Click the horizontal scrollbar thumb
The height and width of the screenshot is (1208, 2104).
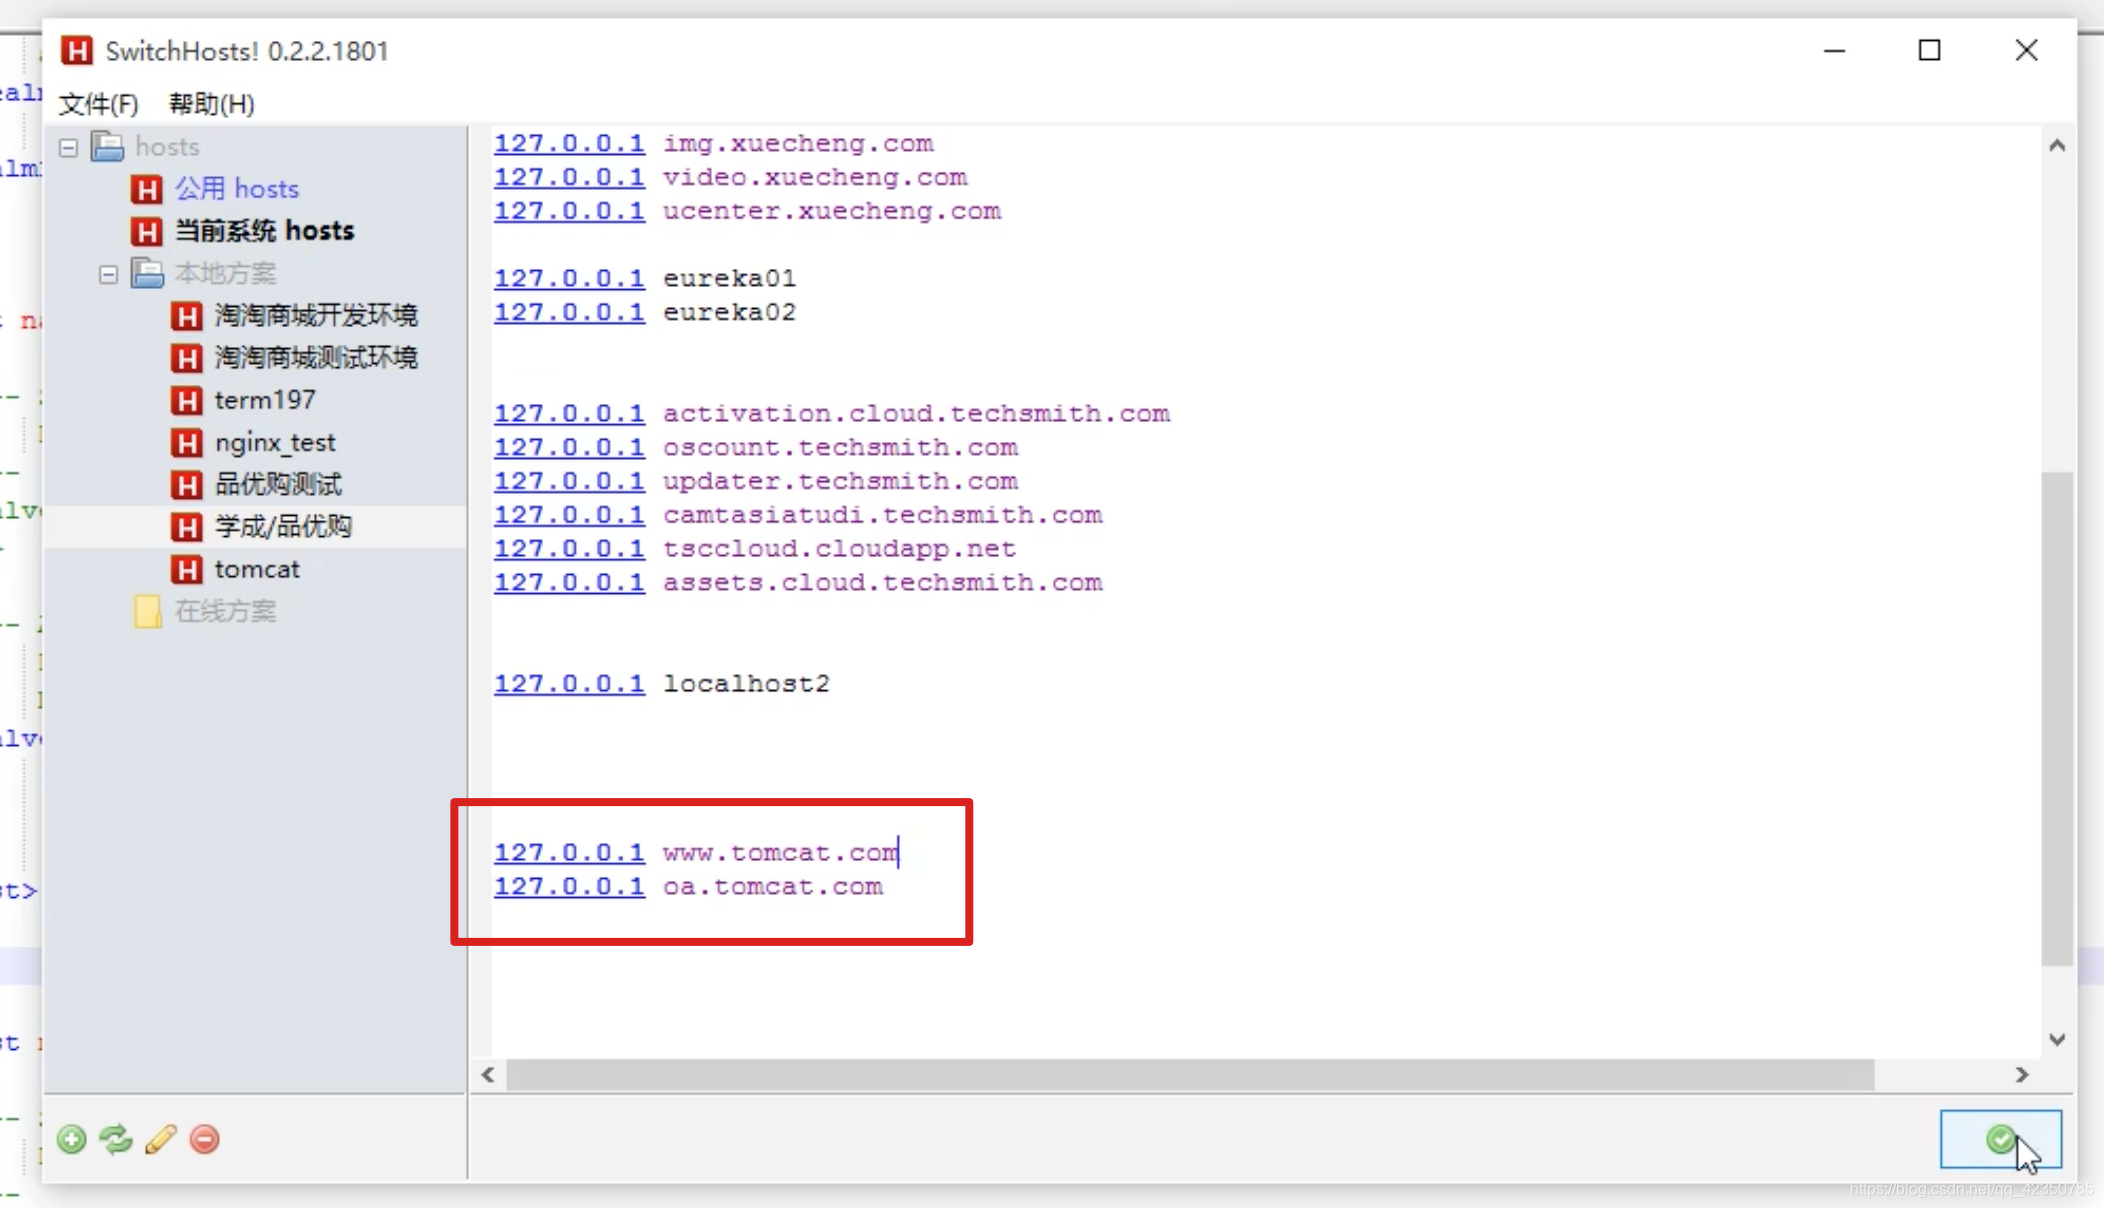pyautogui.click(x=1190, y=1075)
